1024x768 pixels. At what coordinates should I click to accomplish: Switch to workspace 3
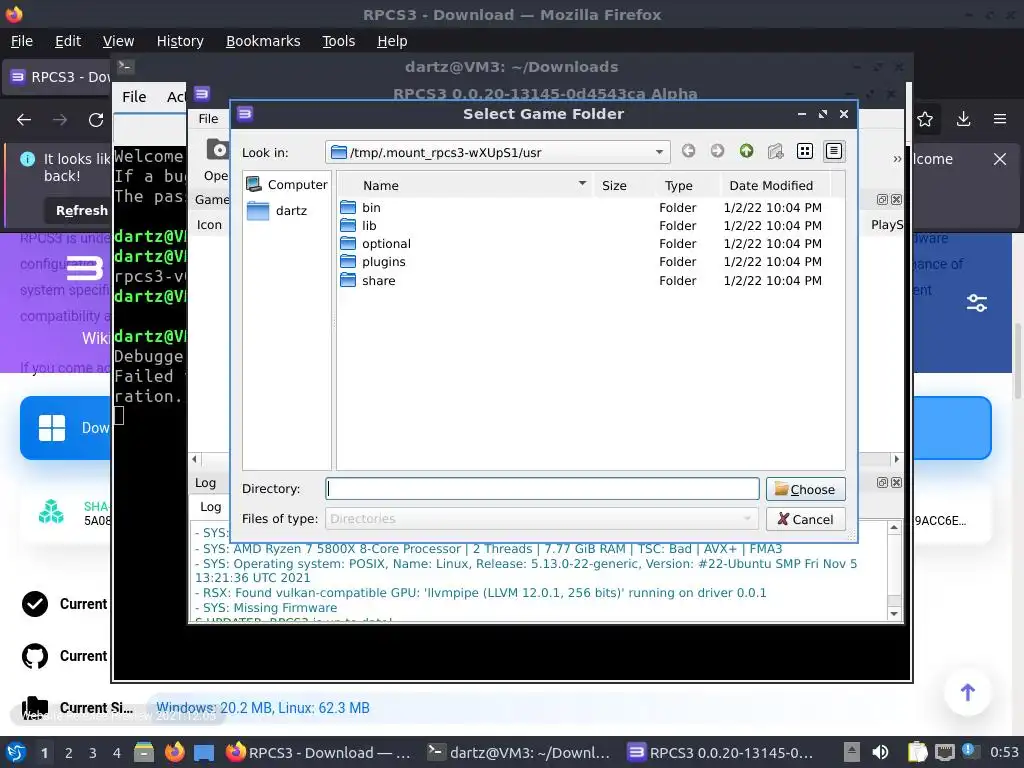pyautogui.click(x=92, y=753)
